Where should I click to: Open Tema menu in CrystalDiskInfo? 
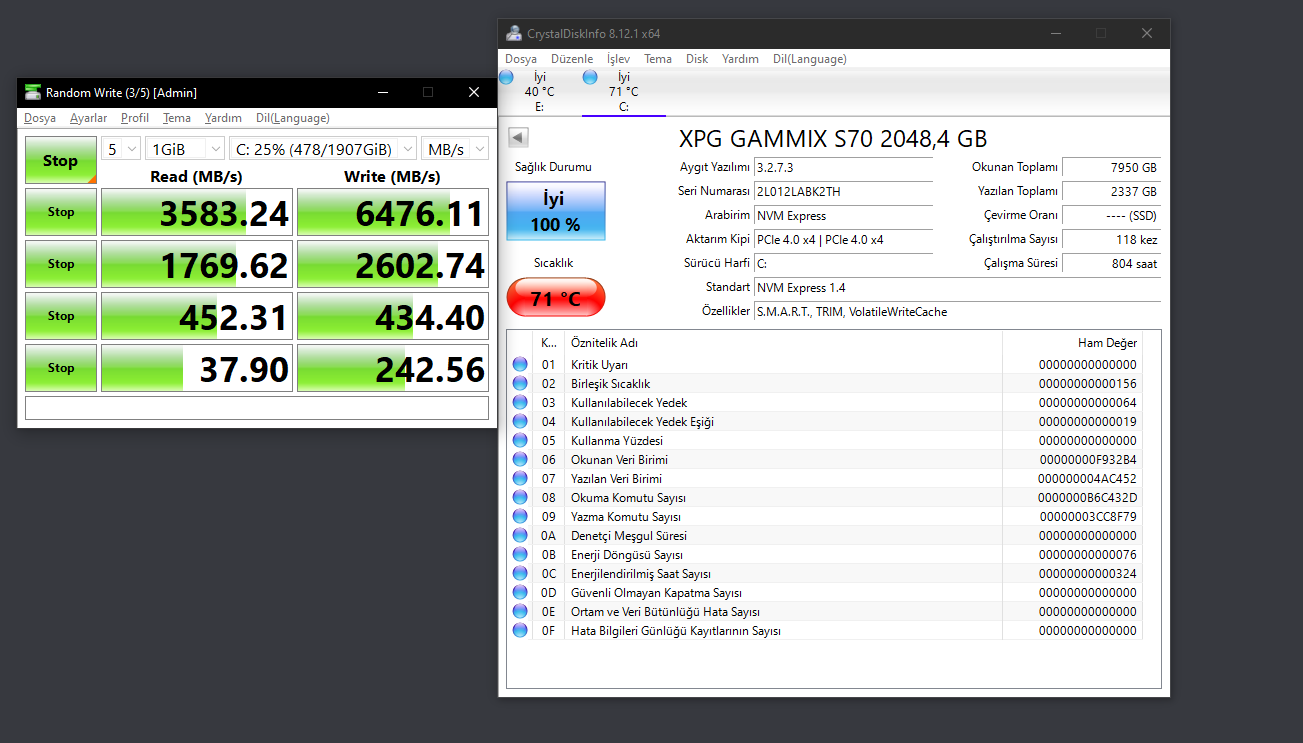(x=658, y=59)
